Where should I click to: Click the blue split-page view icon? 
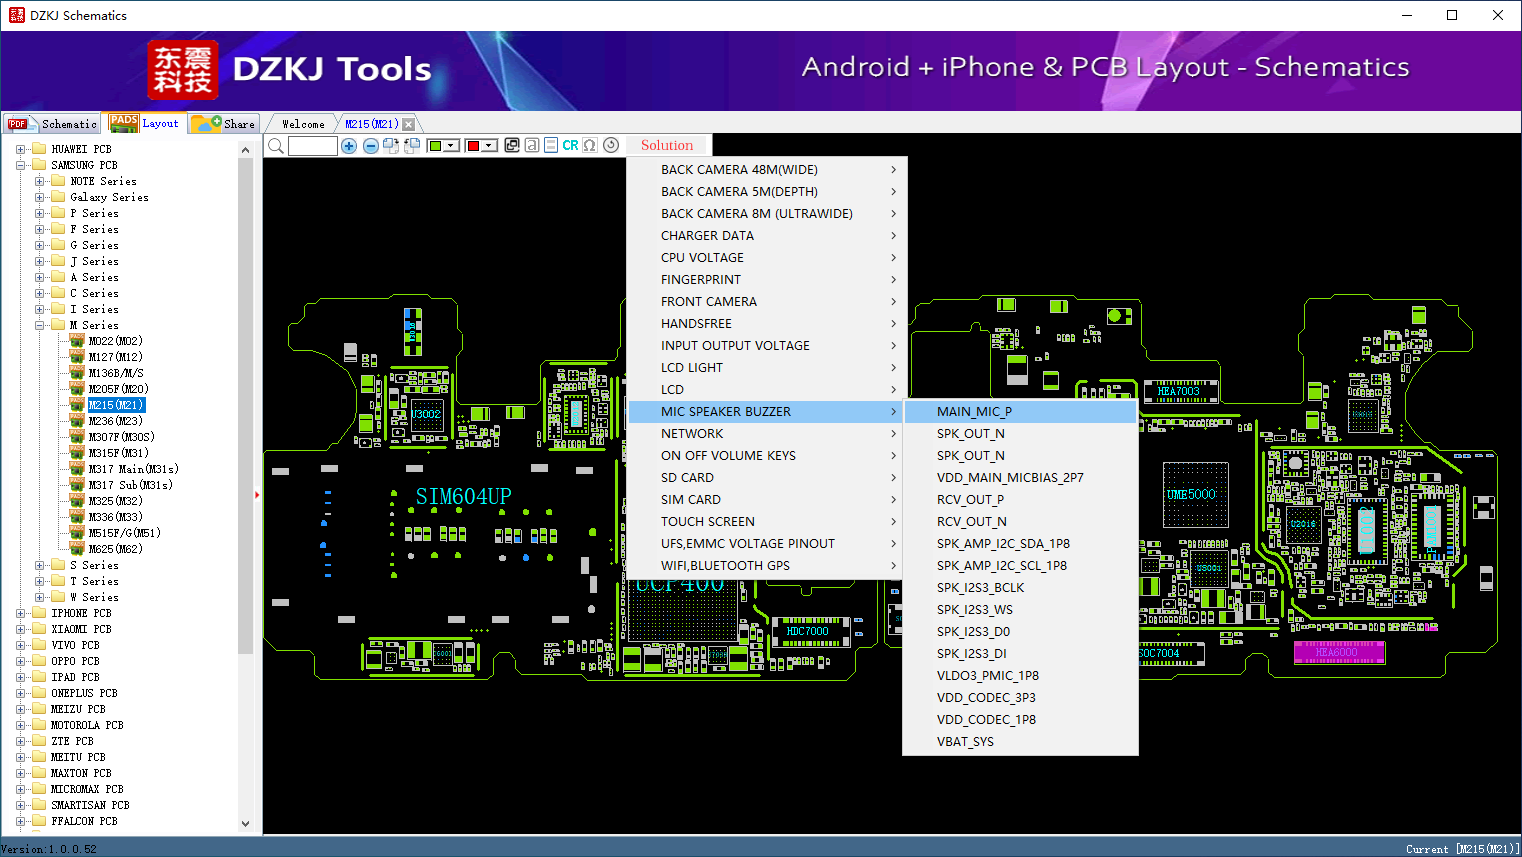[551, 145]
